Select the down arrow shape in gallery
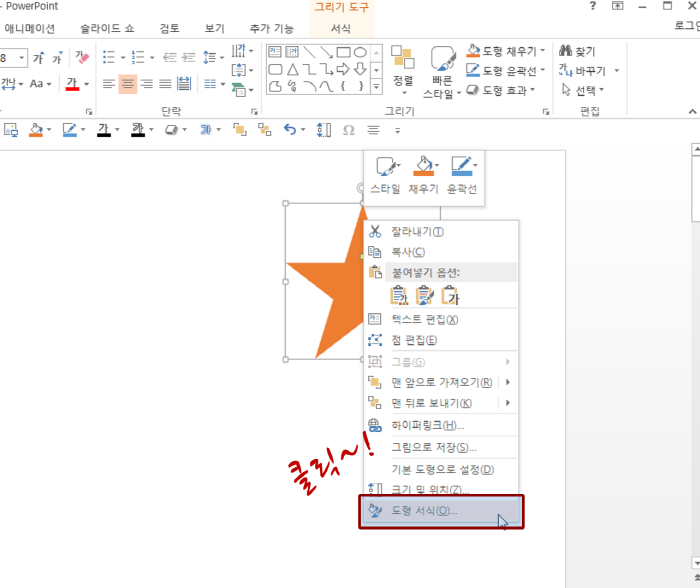The image size is (700, 588). coord(360,69)
